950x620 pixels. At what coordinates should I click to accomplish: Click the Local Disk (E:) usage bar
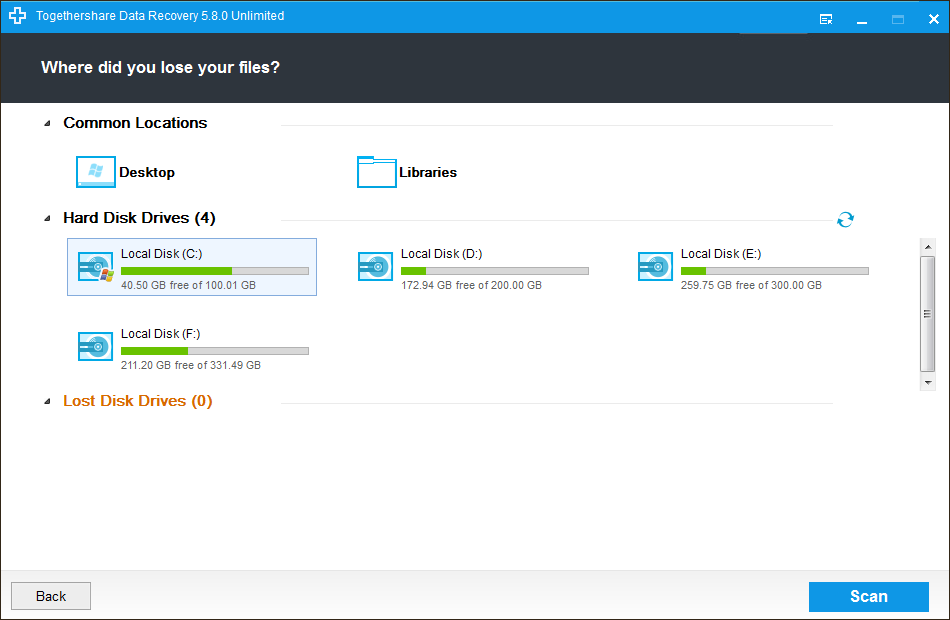[774, 271]
